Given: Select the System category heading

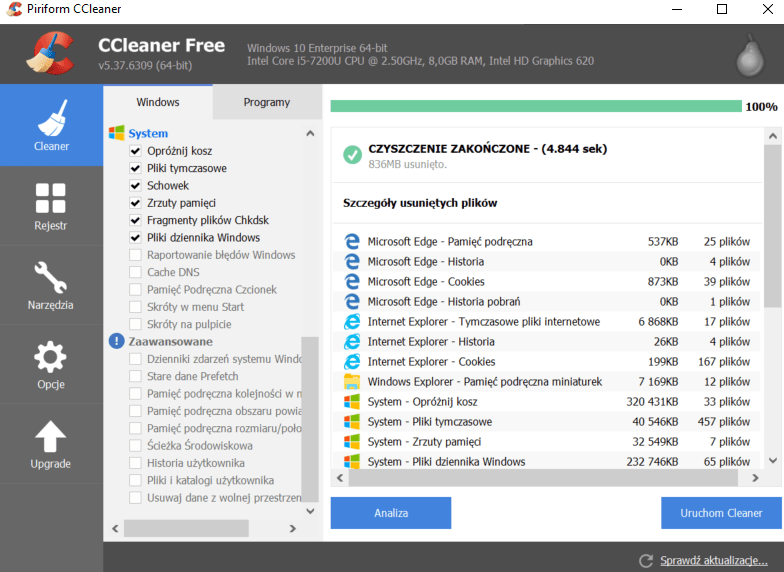Looking at the screenshot, I should [x=148, y=134].
